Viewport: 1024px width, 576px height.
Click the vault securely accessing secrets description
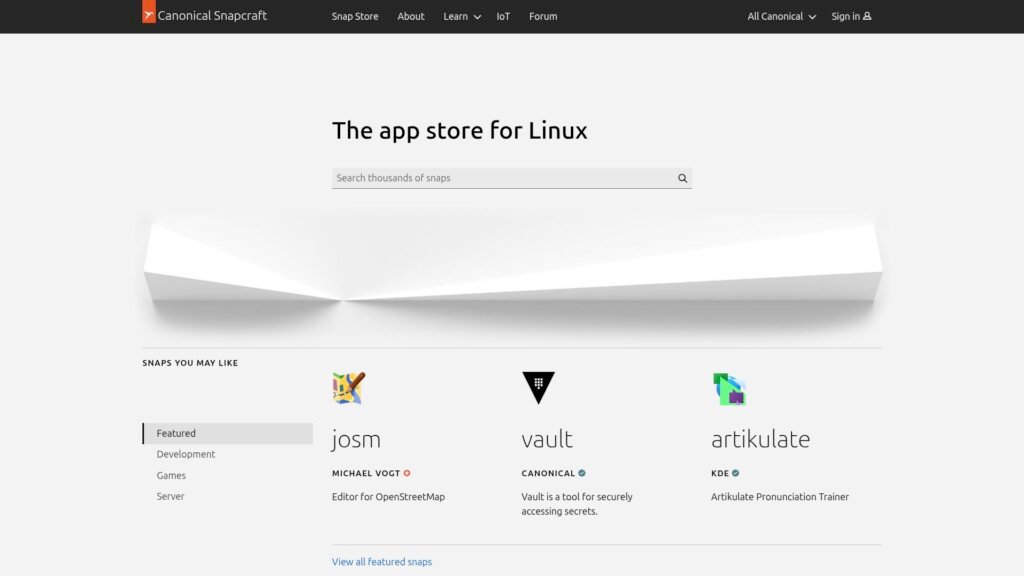(577, 504)
